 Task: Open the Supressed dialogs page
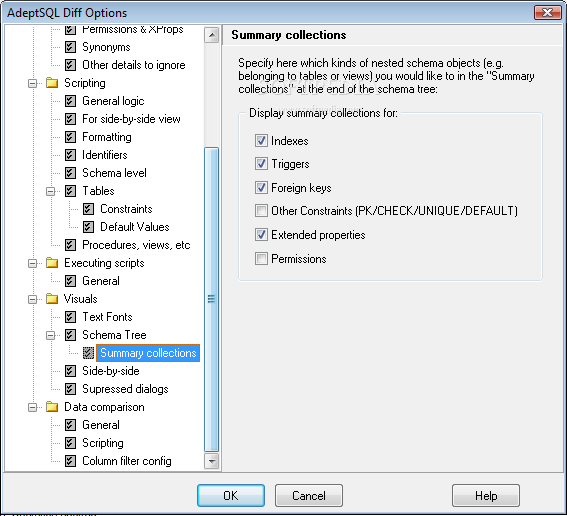click(x=125, y=389)
